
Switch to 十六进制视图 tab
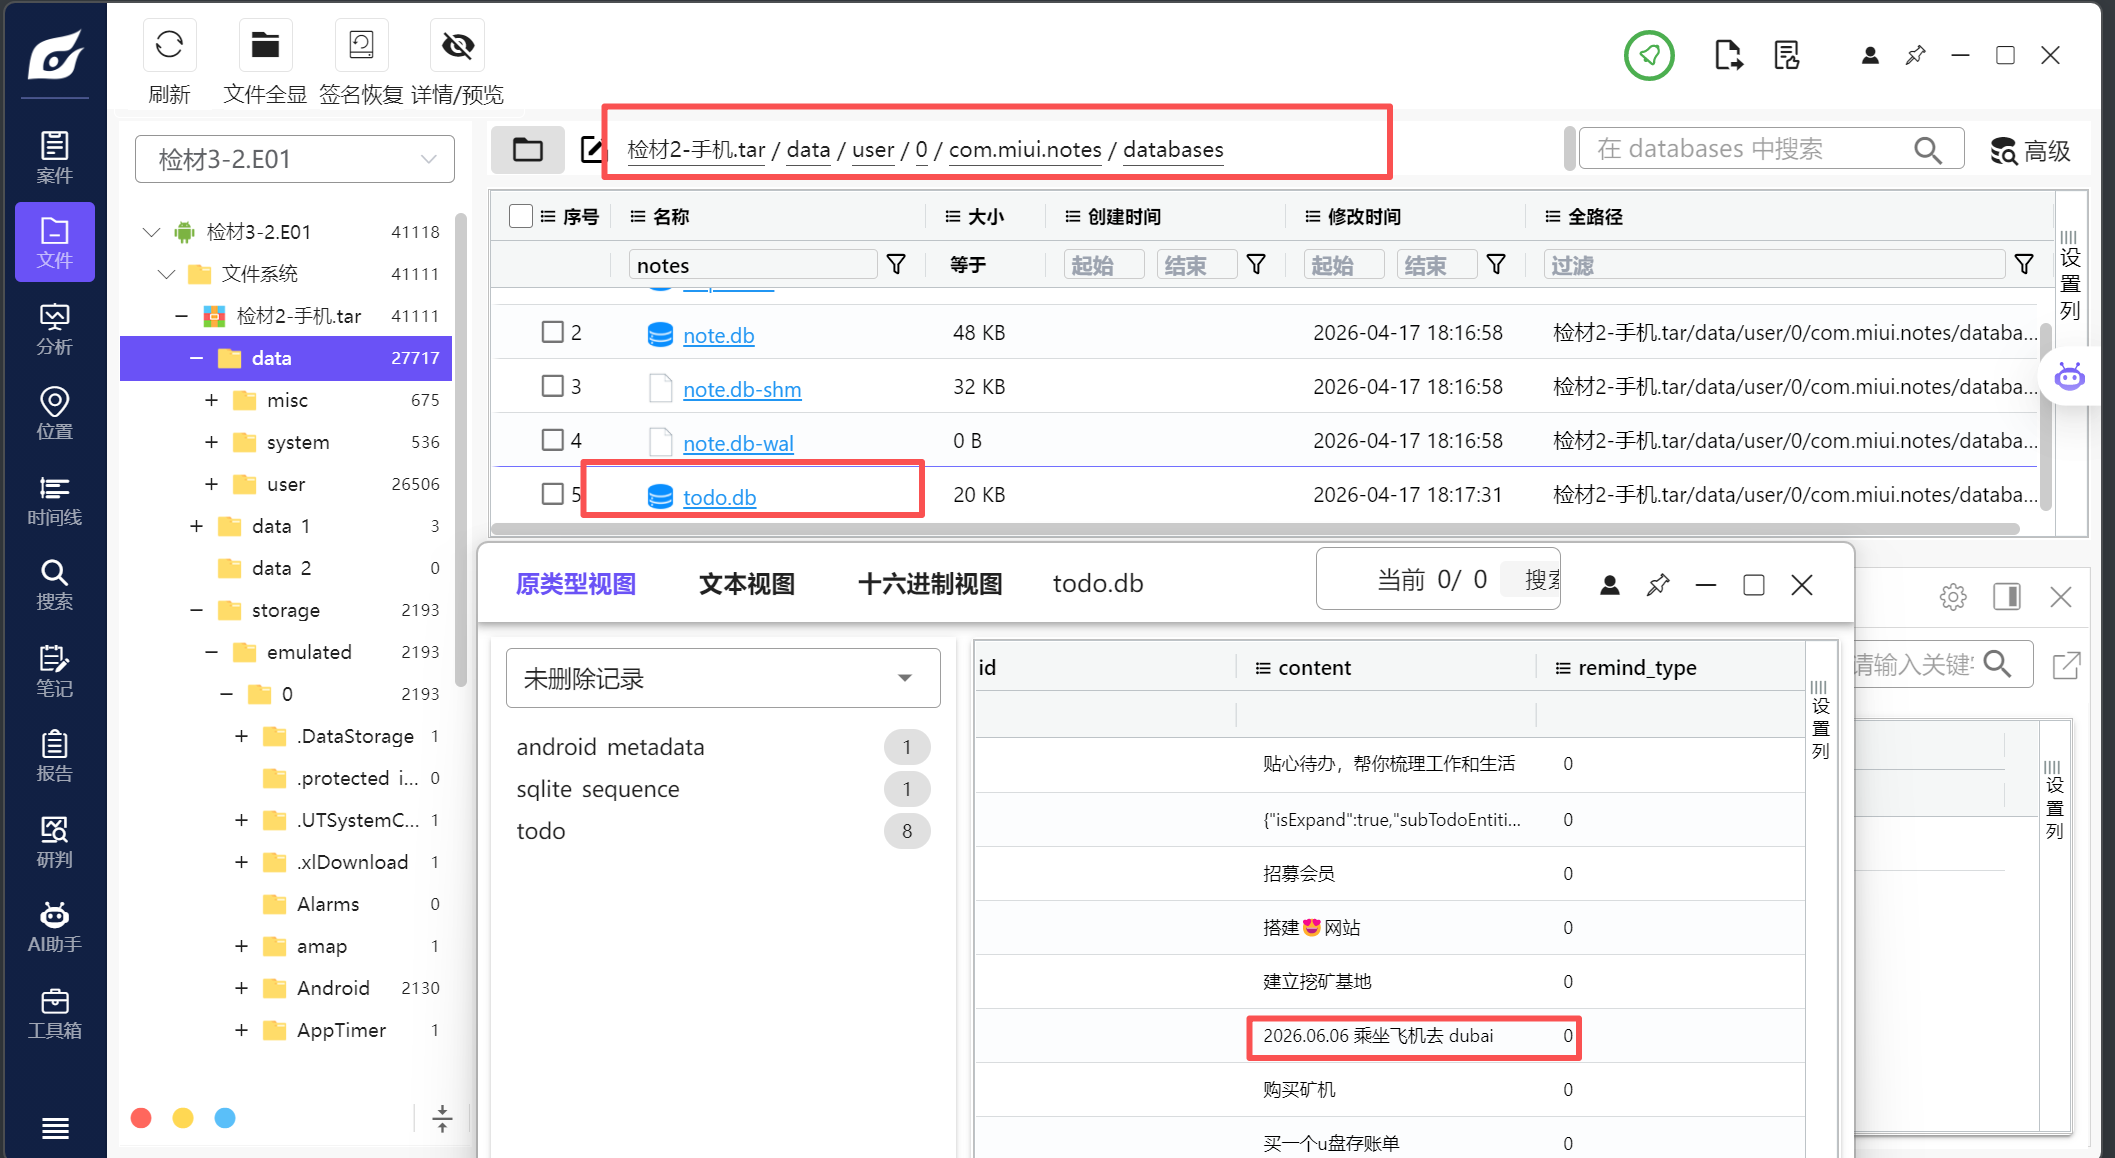coord(930,584)
